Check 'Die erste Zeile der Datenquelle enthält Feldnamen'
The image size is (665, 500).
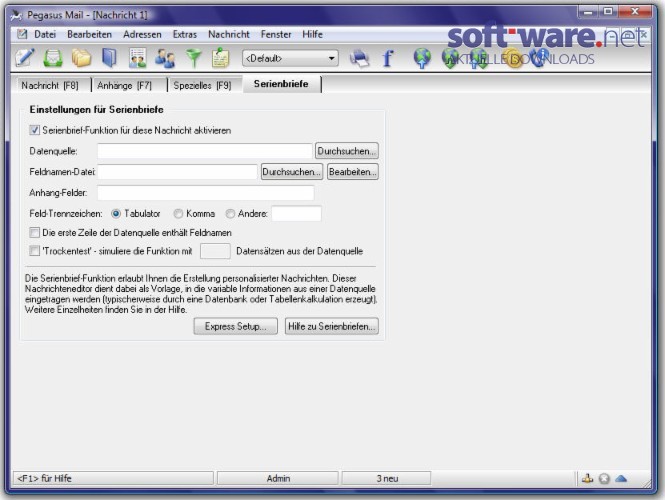coord(34,232)
